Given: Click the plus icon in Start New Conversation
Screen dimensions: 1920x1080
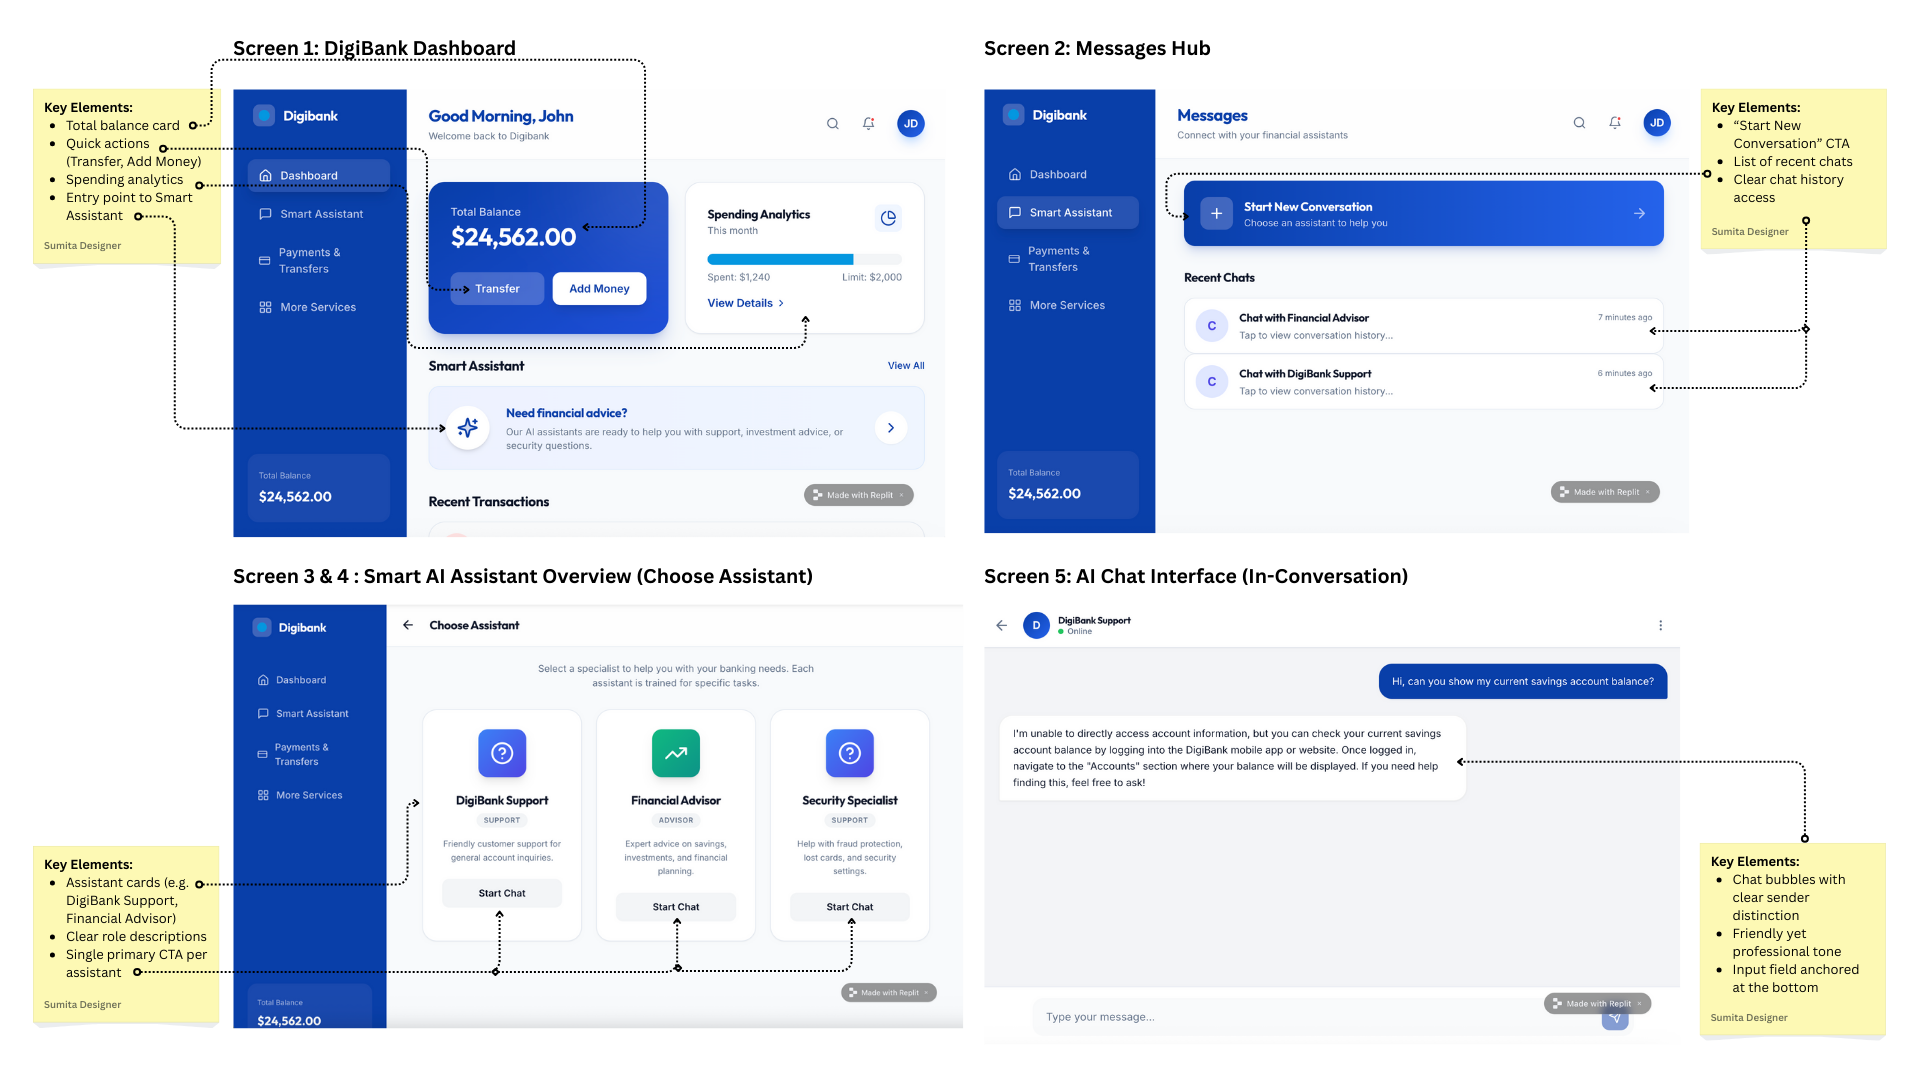Looking at the screenshot, I should 1216,214.
